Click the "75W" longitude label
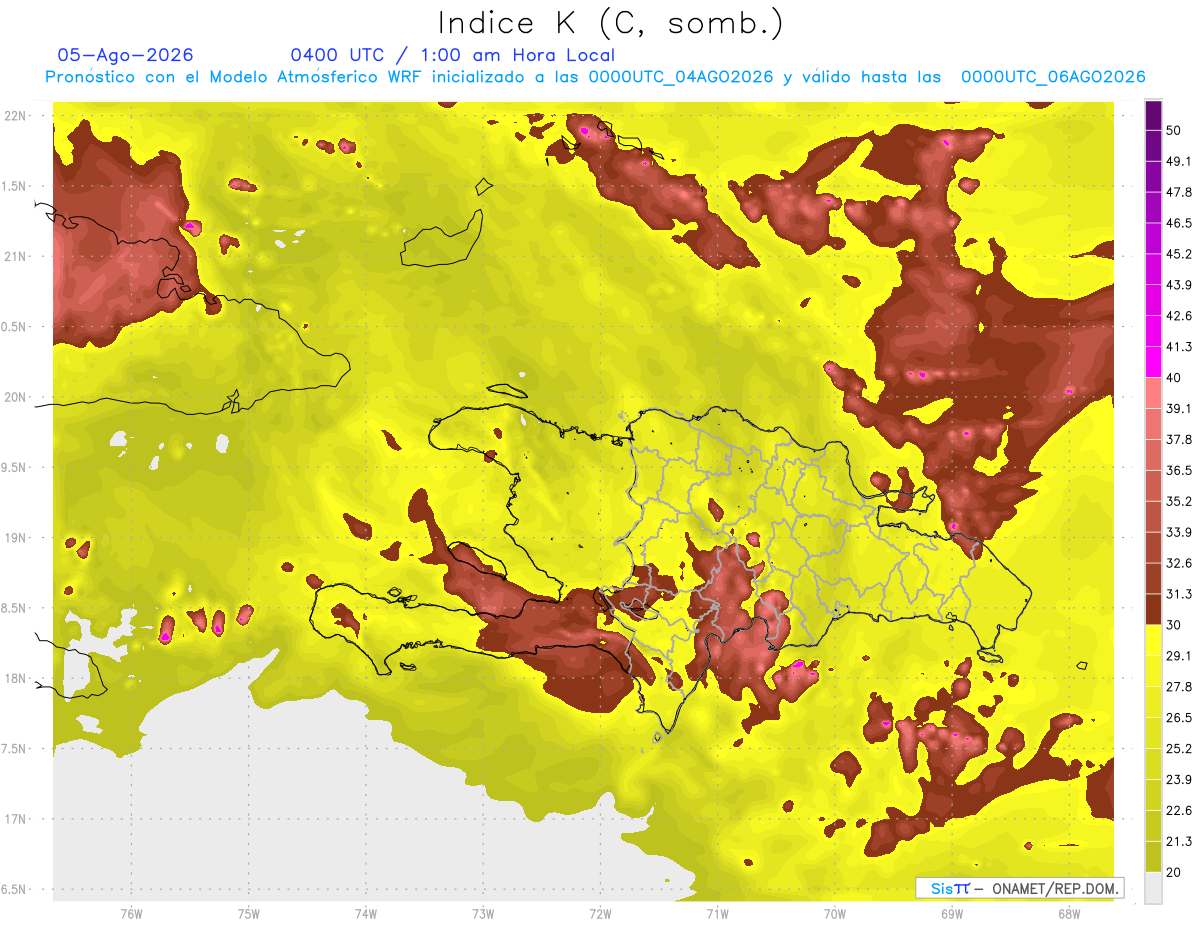The height and width of the screenshot is (927, 1200). [248, 914]
